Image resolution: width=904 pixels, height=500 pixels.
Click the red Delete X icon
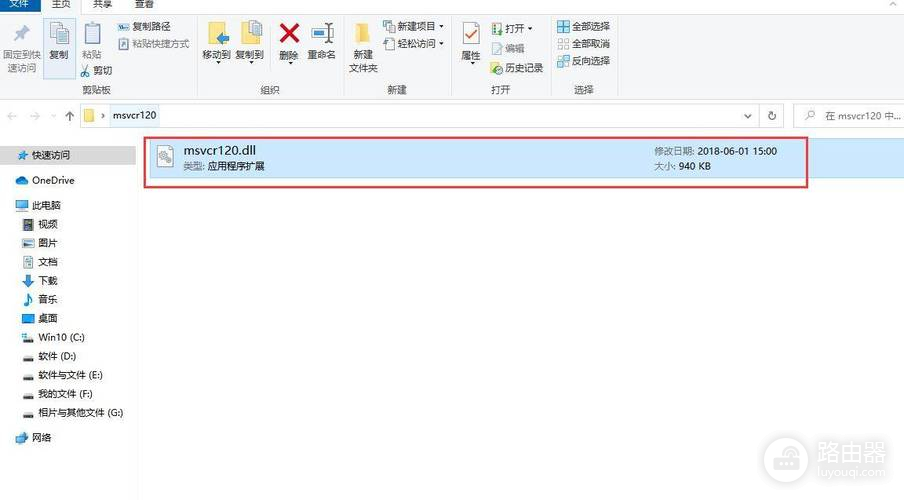click(289, 33)
